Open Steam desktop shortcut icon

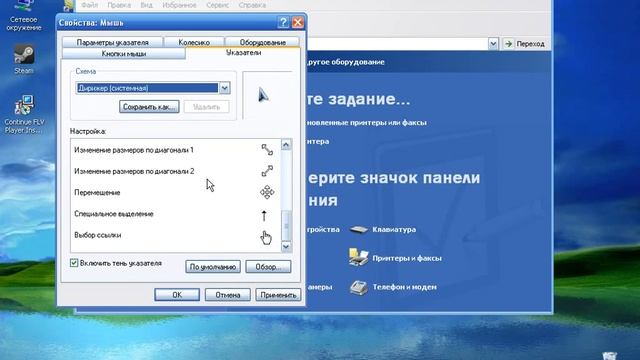tap(24, 55)
